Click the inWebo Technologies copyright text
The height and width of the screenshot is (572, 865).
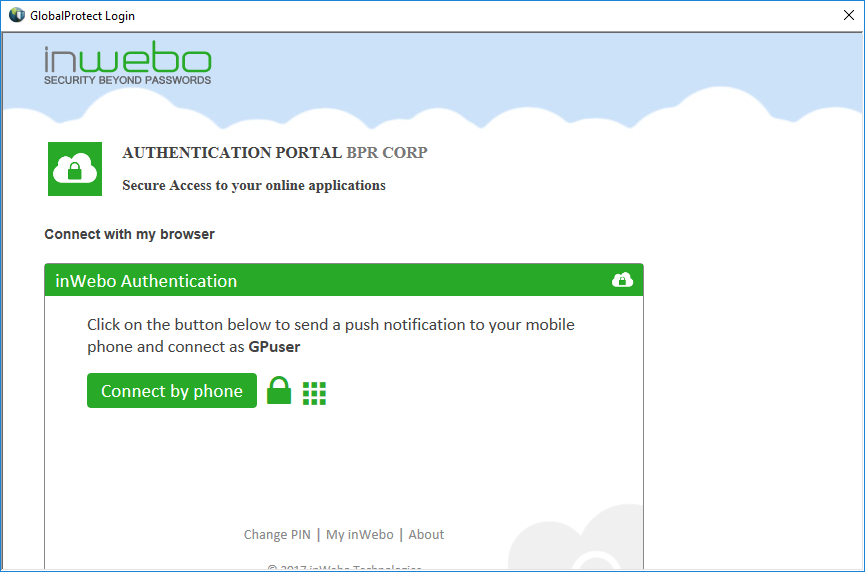[344, 567]
